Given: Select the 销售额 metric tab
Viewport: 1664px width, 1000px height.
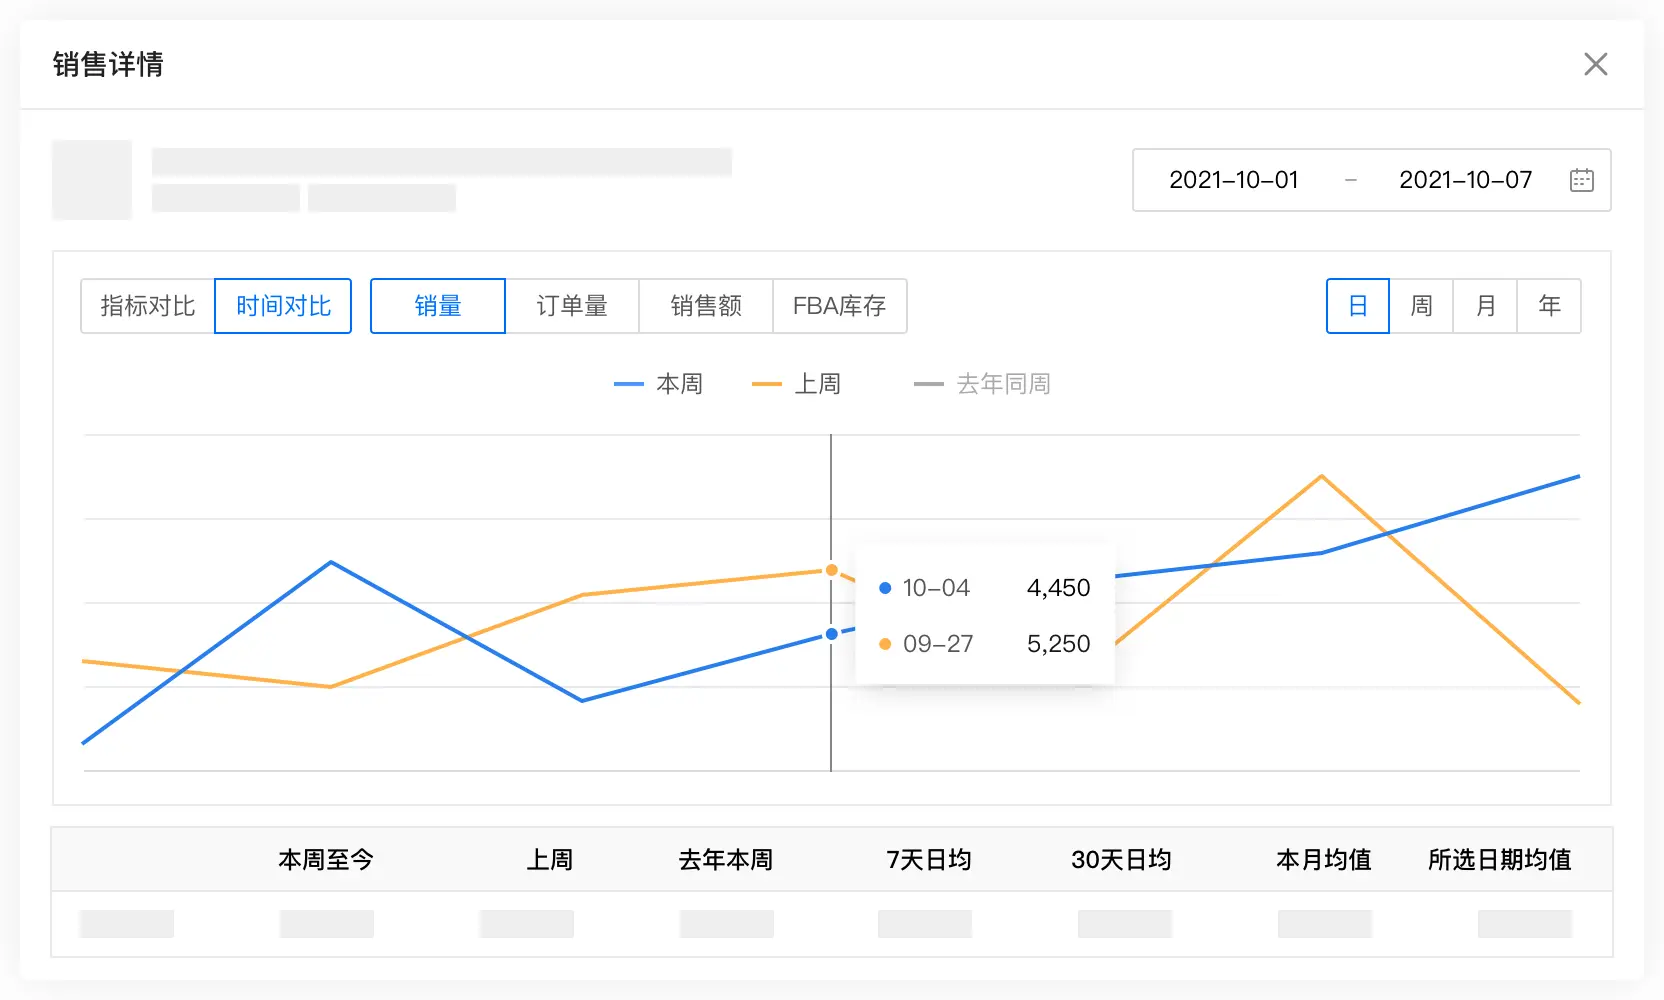Looking at the screenshot, I should click(706, 306).
